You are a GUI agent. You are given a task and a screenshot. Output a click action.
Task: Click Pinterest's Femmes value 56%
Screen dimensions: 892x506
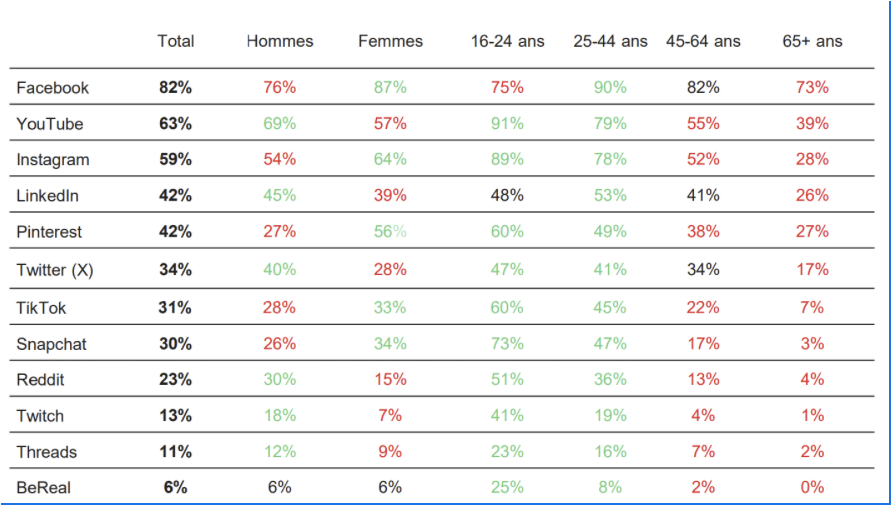[390, 232]
